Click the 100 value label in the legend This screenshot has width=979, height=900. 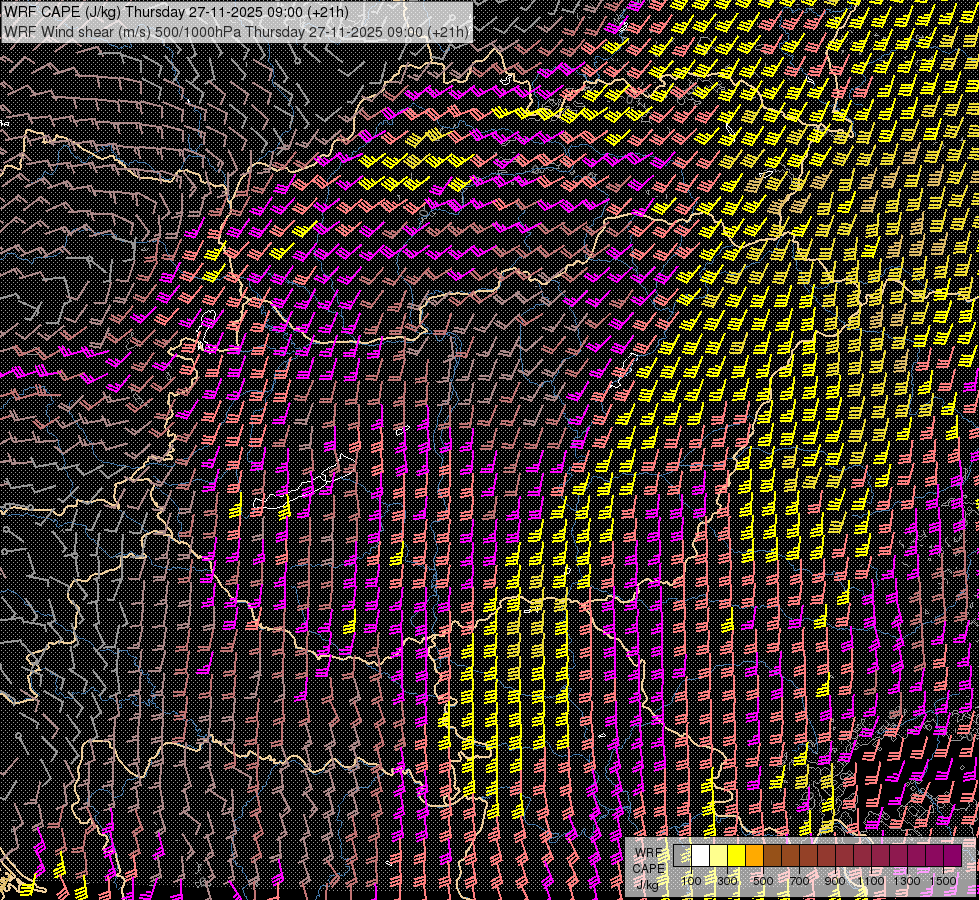[691, 881]
